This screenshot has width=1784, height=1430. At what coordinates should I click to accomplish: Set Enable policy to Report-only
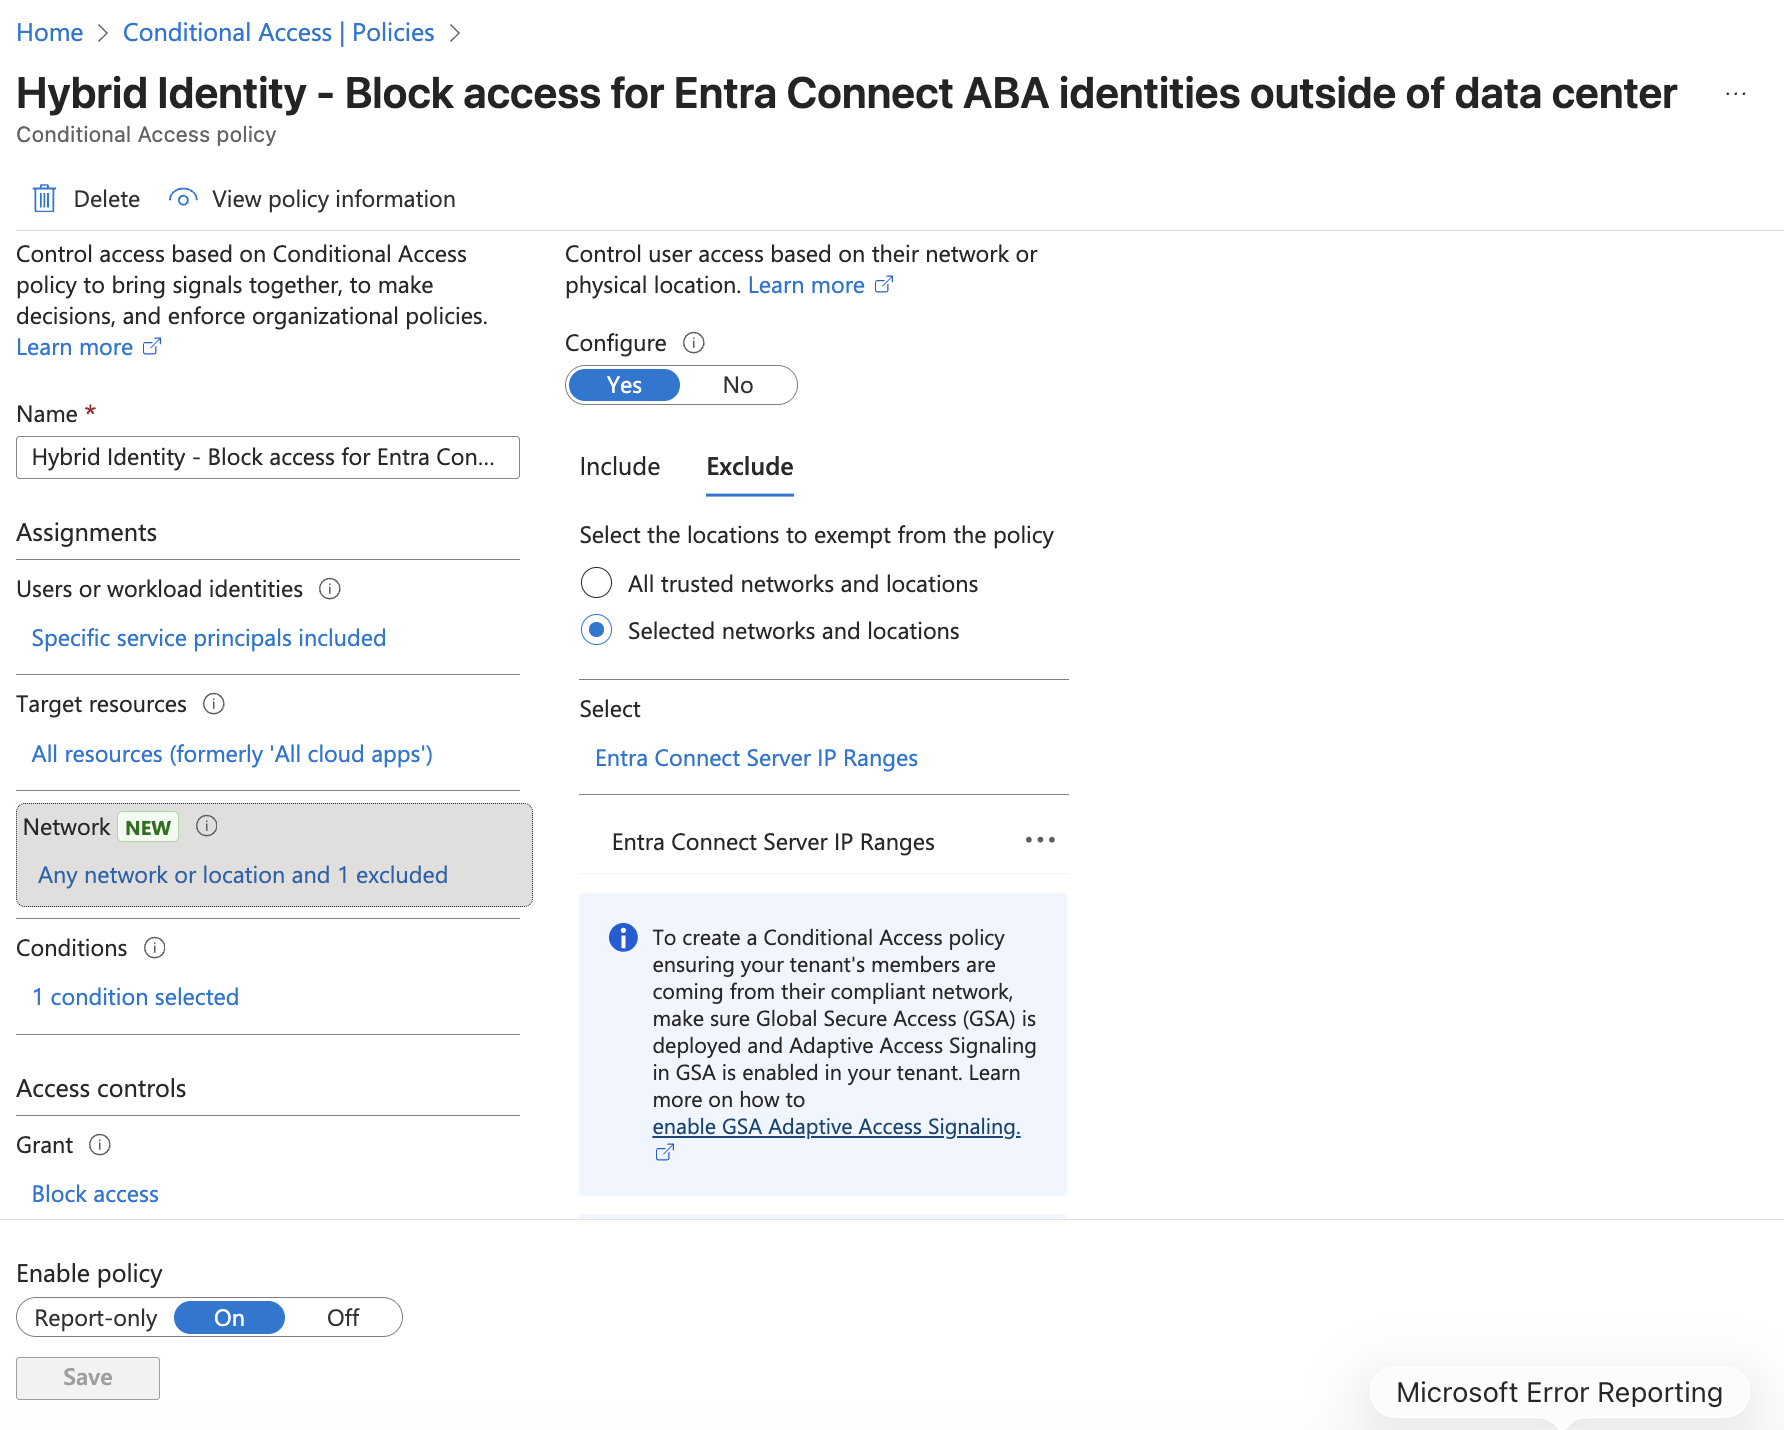(x=96, y=1318)
